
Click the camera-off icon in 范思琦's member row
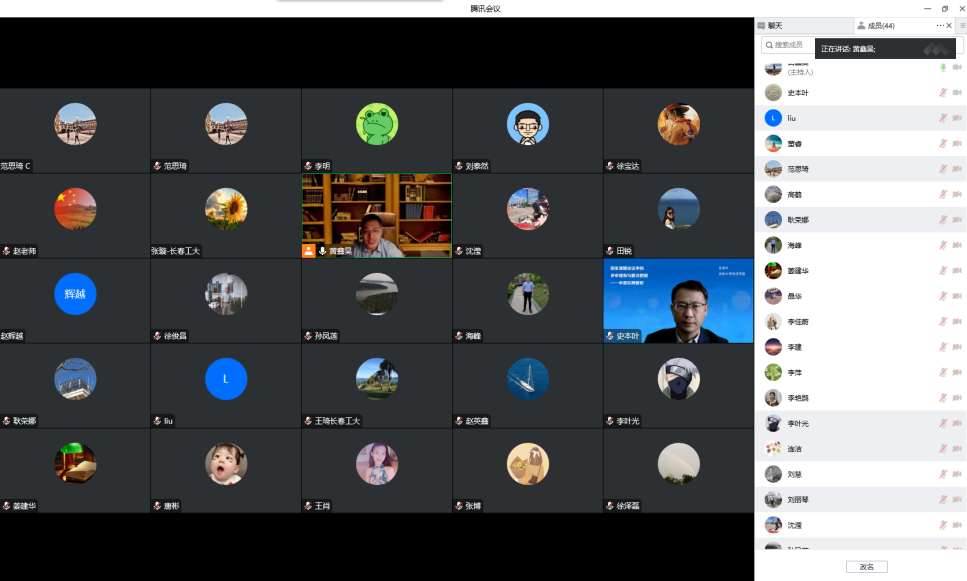coord(957,169)
